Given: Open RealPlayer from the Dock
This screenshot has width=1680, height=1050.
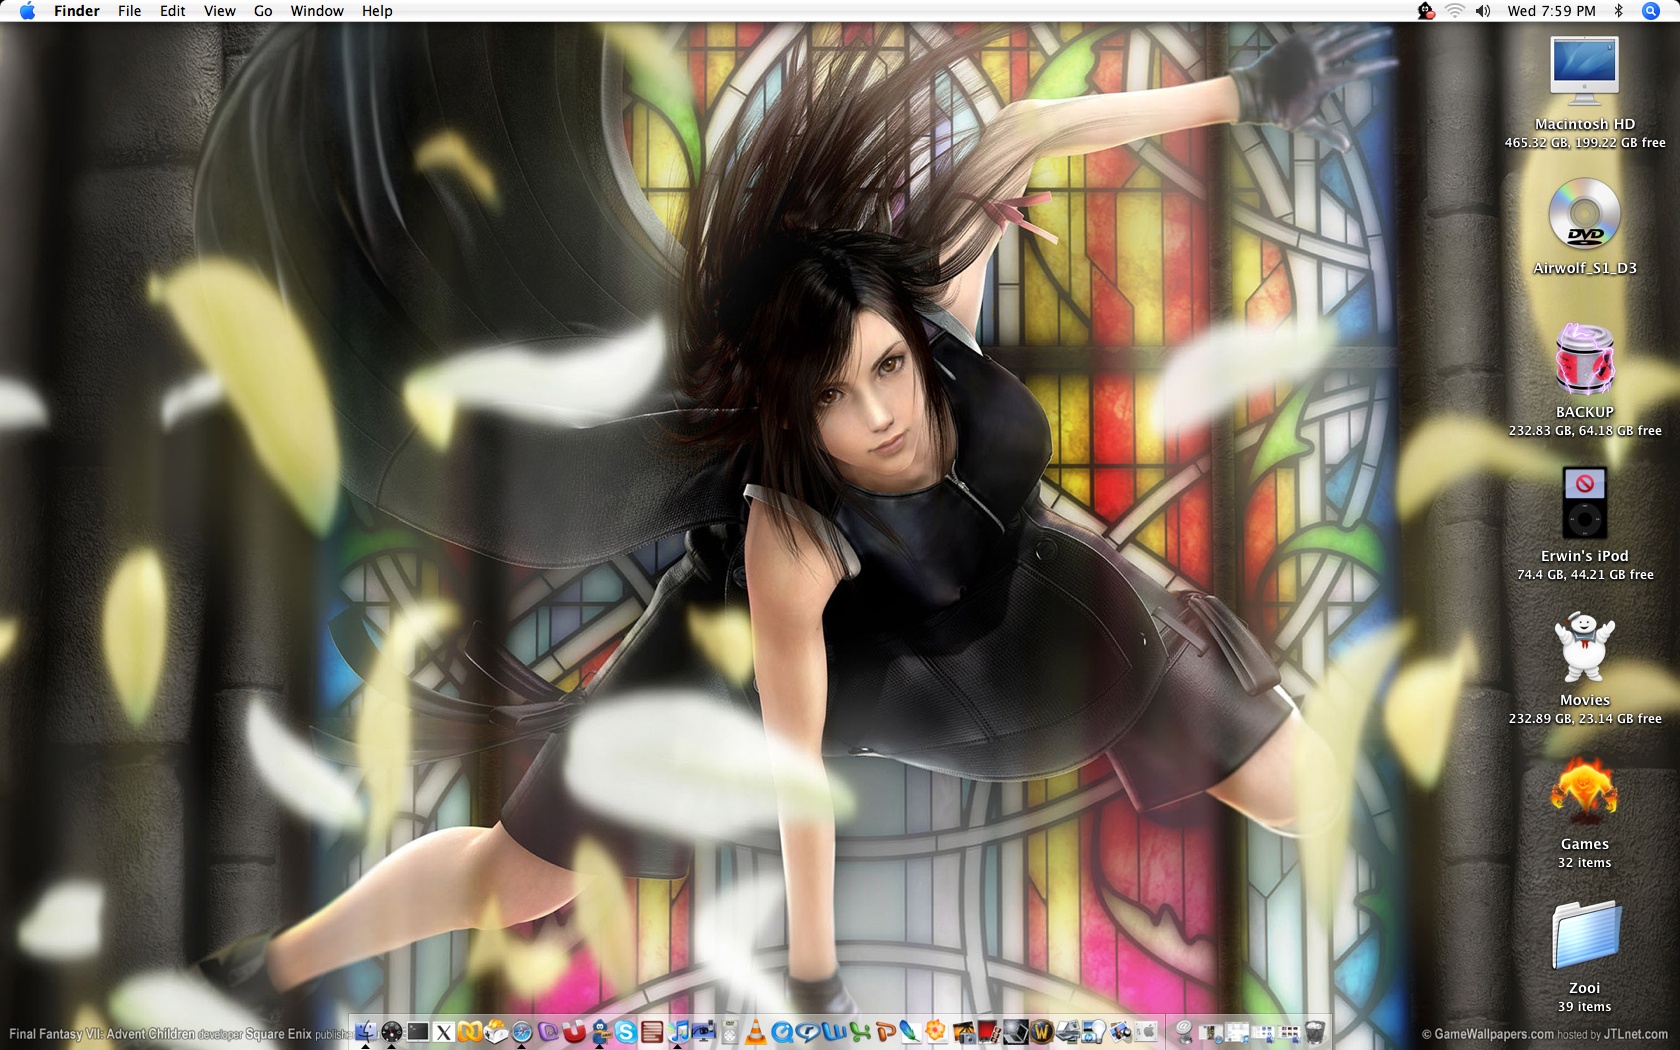Looking at the screenshot, I should (x=808, y=1031).
